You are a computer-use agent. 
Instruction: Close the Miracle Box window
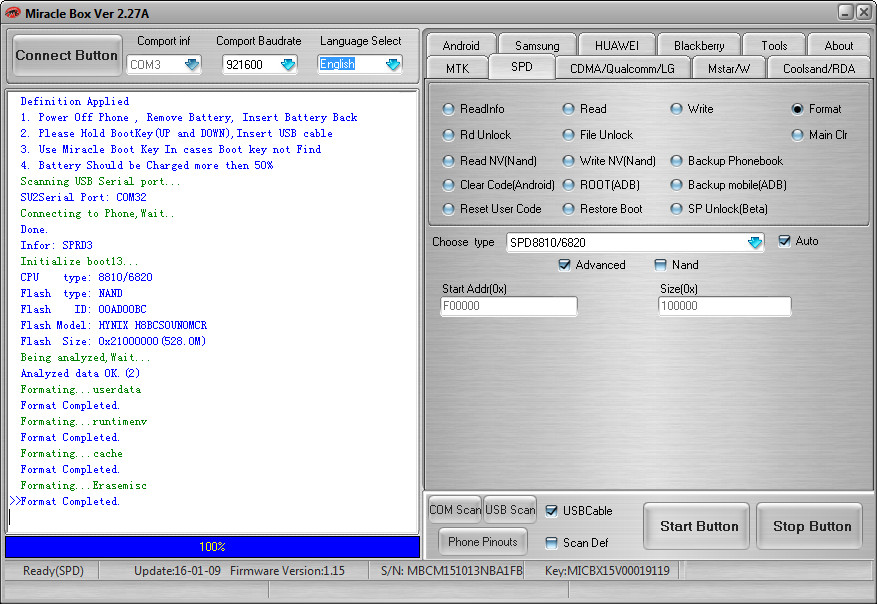click(x=864, y=12)
